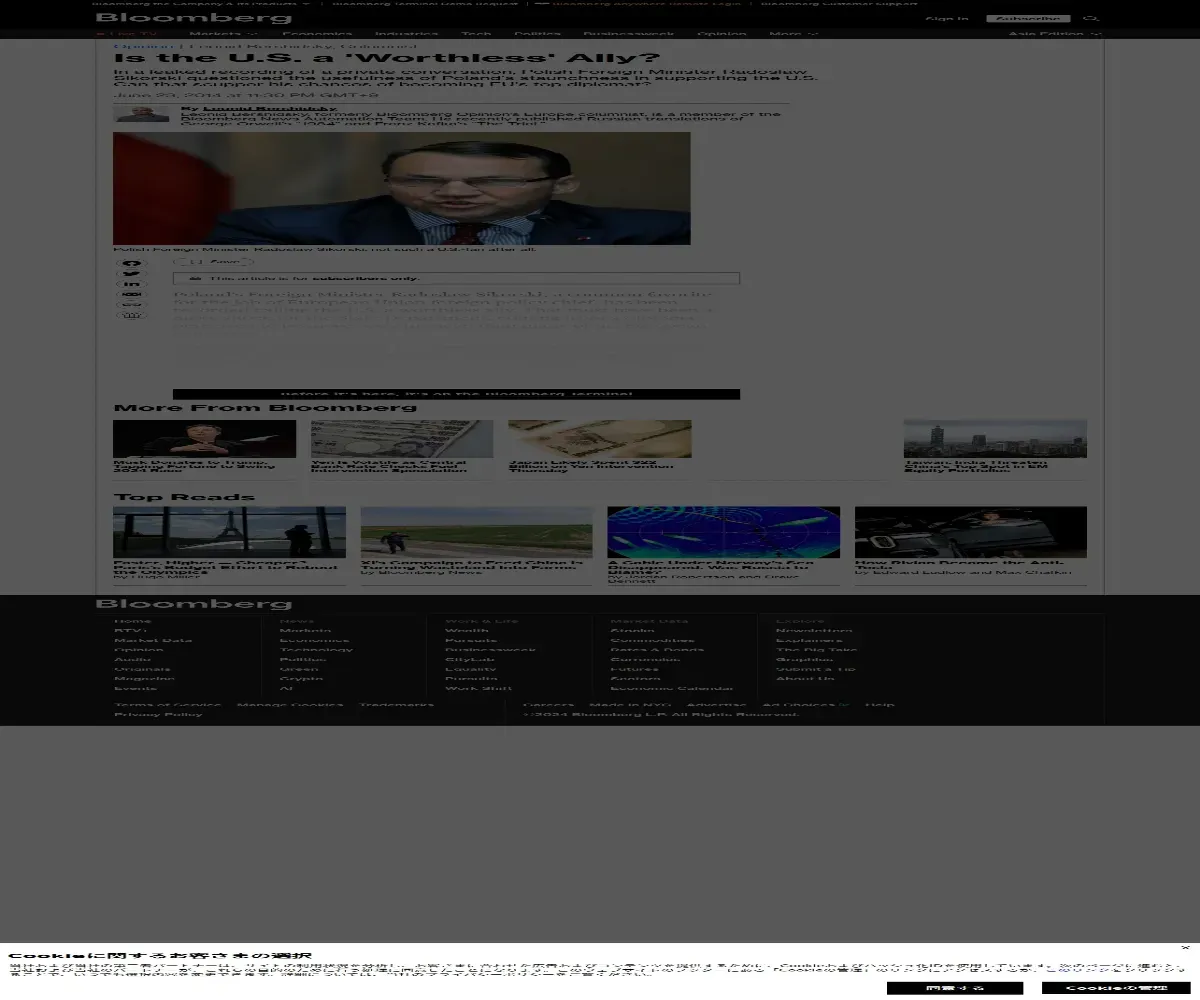The width and height of the screenshot is (1200, 1000).
Task: Click the Save bookmark button
Action: 213,262
